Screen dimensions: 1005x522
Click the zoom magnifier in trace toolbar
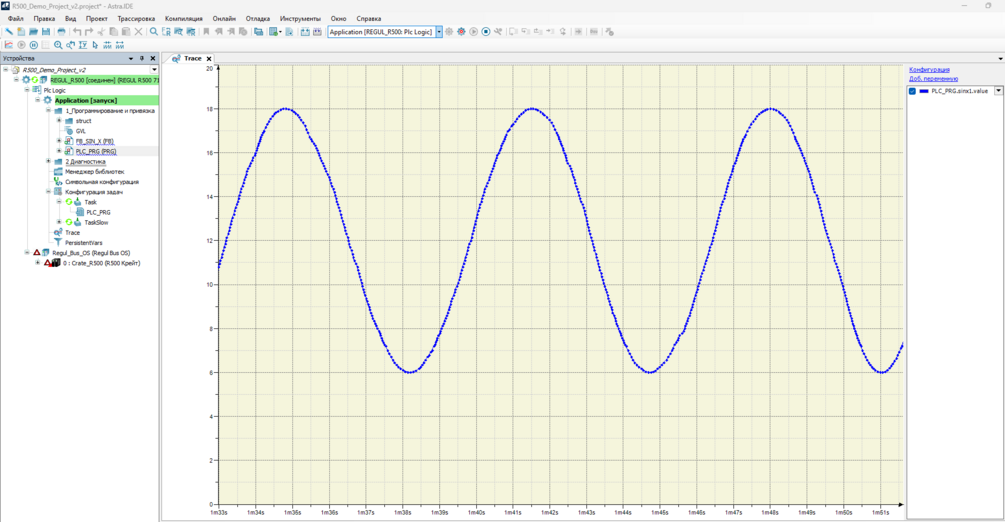click(x=58, y=45)
